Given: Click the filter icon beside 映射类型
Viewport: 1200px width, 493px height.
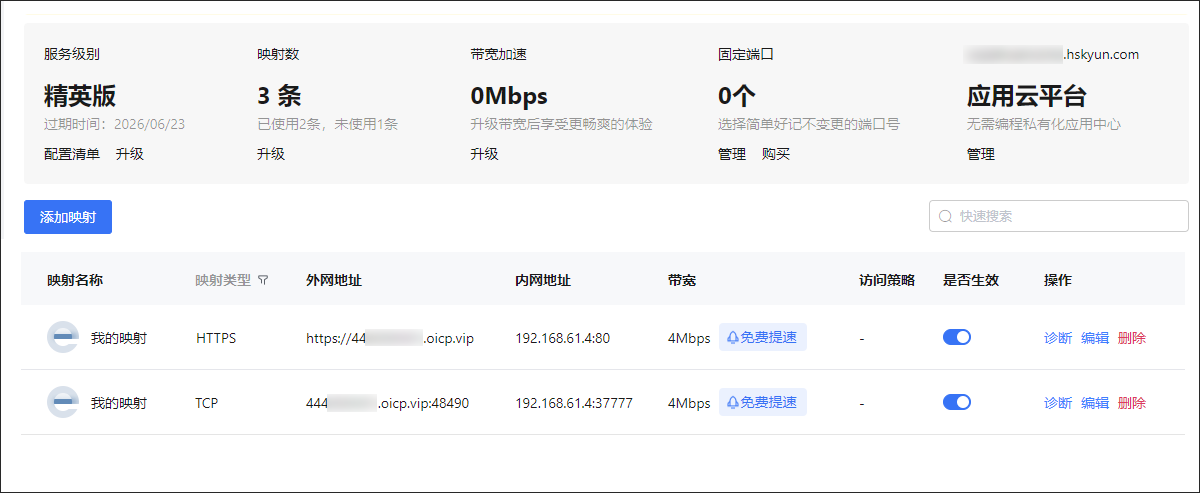Looking at the screenshot, I should click(263, 281).
